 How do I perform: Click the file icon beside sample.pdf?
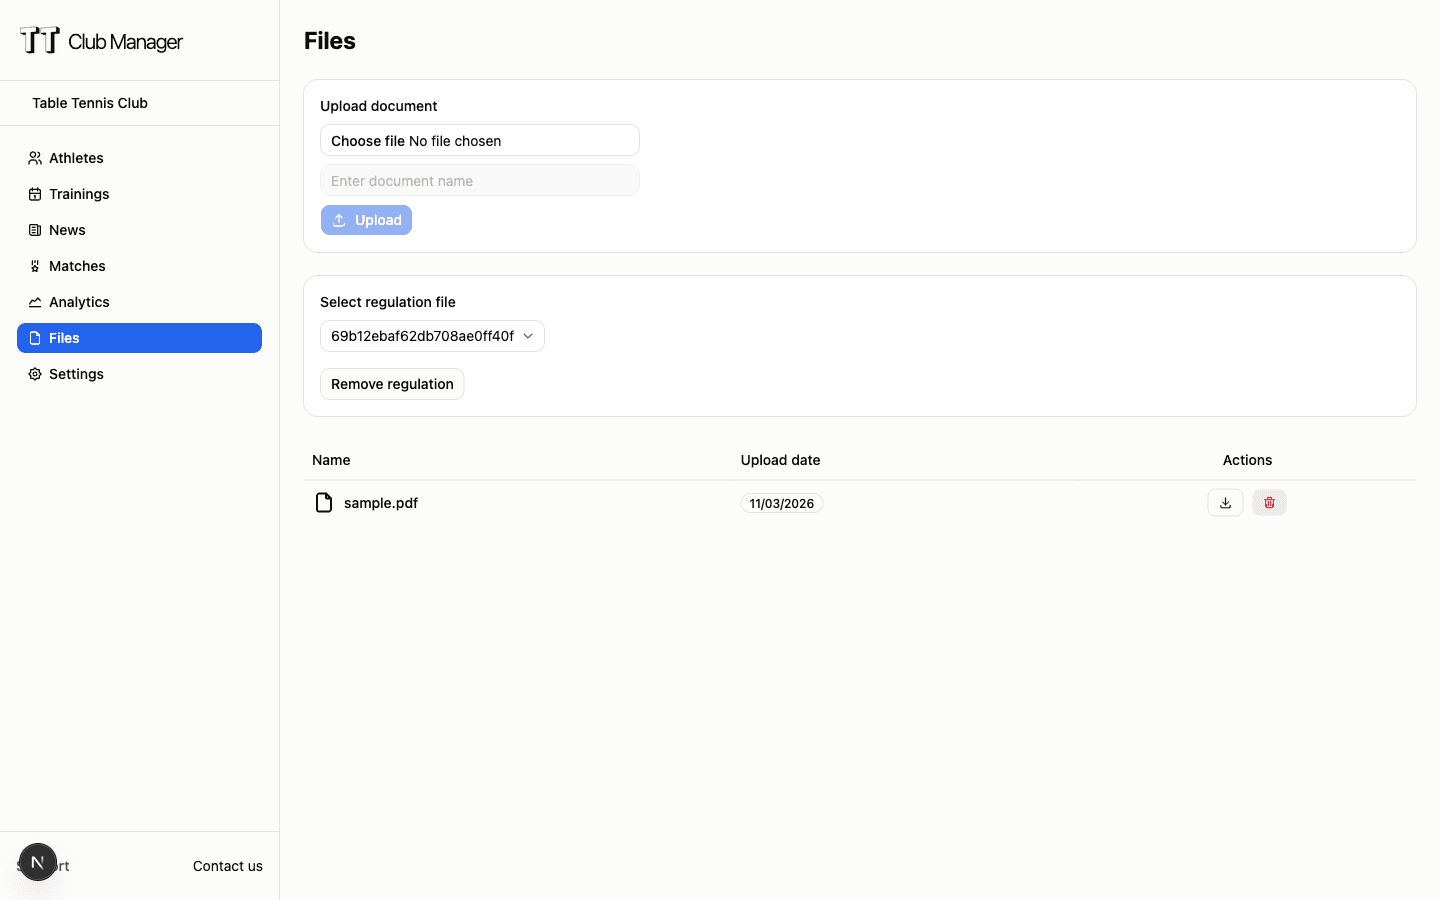pos(323,502)
